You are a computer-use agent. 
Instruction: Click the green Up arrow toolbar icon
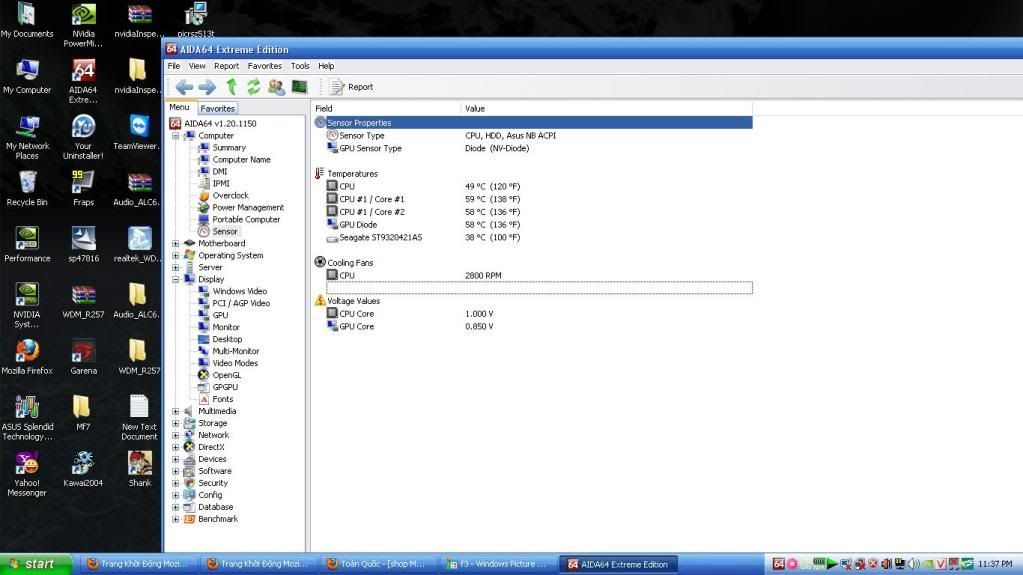tap(231, 87)
